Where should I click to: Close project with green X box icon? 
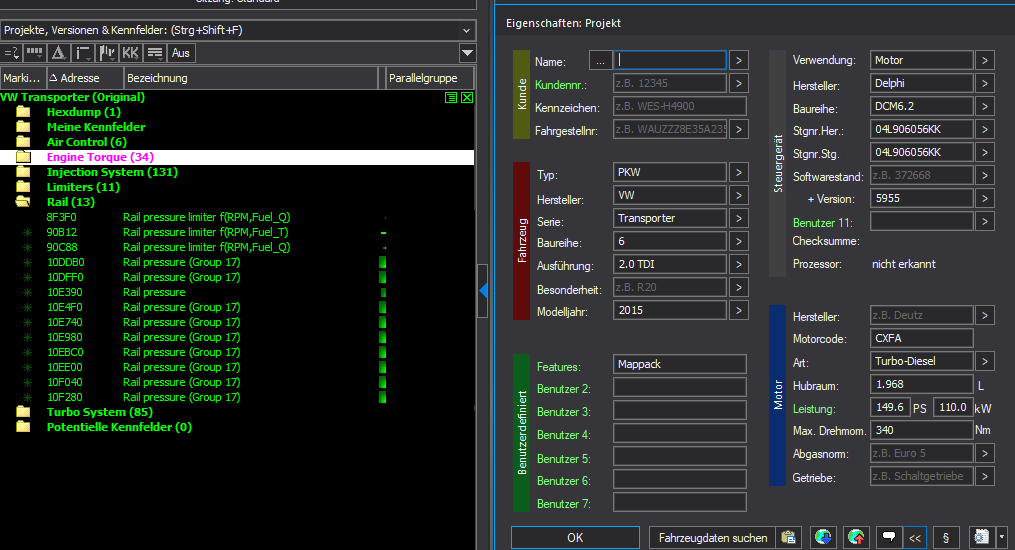[x=467, y=98]
